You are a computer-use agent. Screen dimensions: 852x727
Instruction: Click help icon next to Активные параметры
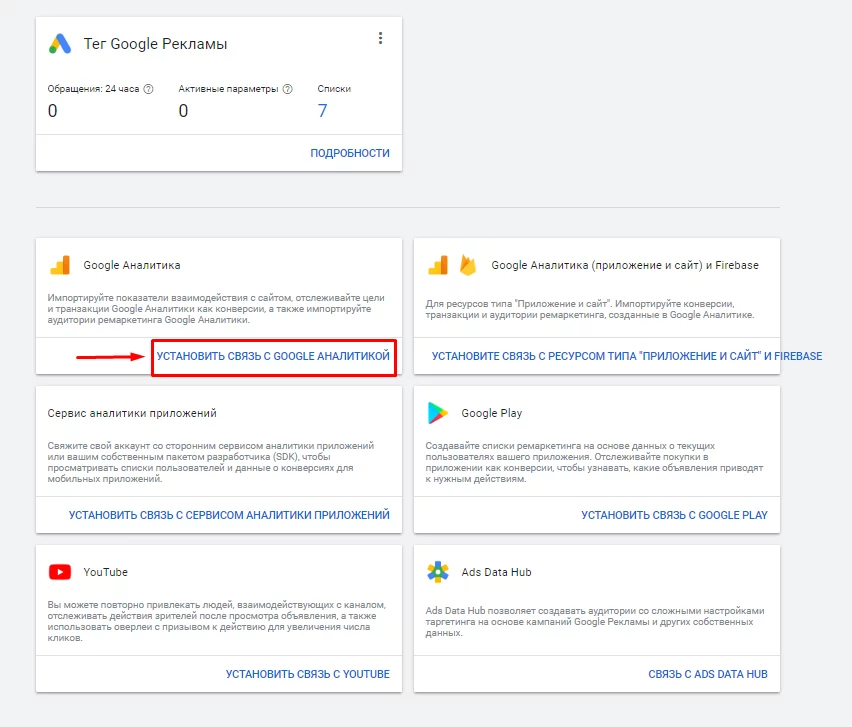(287, 89)
